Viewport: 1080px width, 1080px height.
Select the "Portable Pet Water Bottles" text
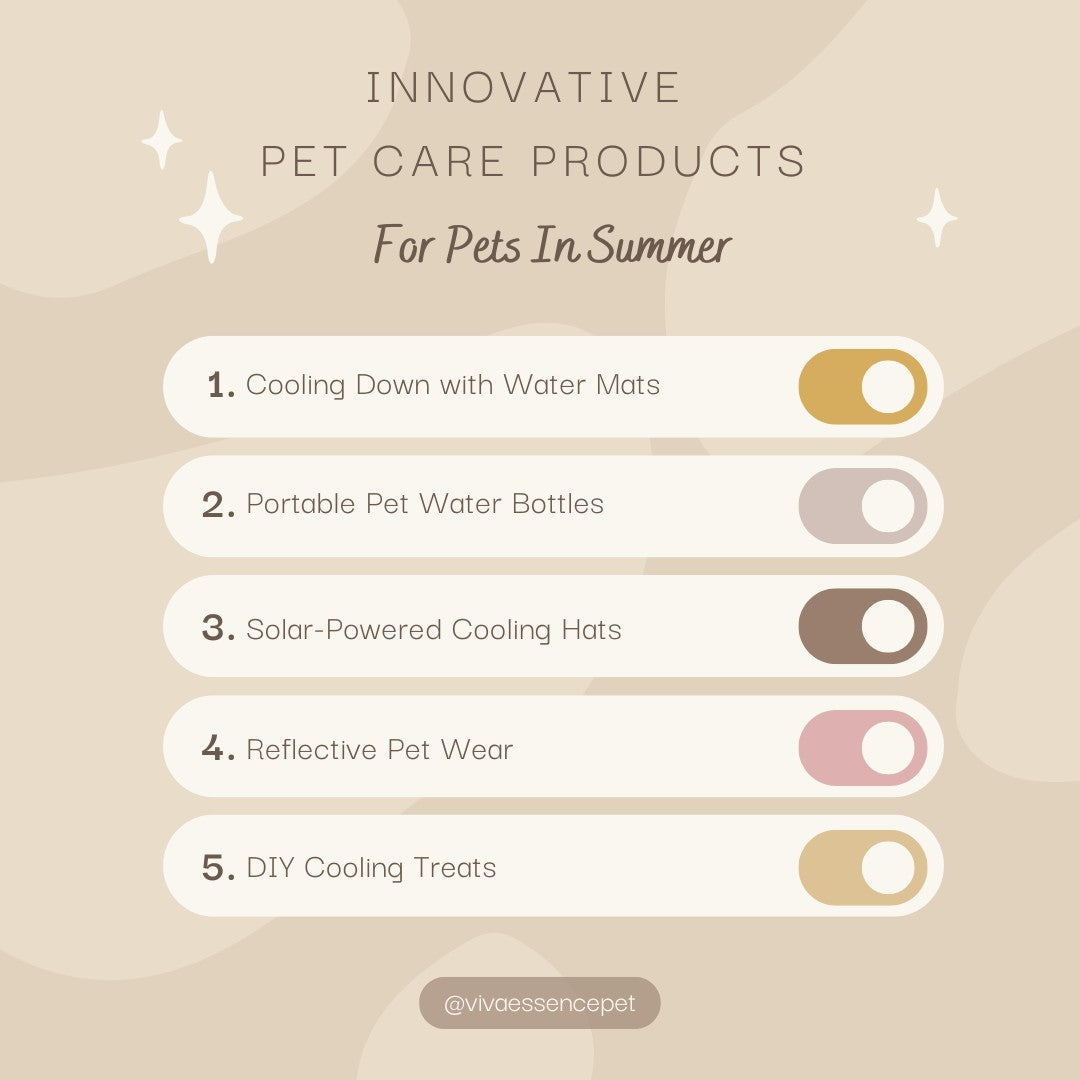pyautogui.click(x=425, y=504)
